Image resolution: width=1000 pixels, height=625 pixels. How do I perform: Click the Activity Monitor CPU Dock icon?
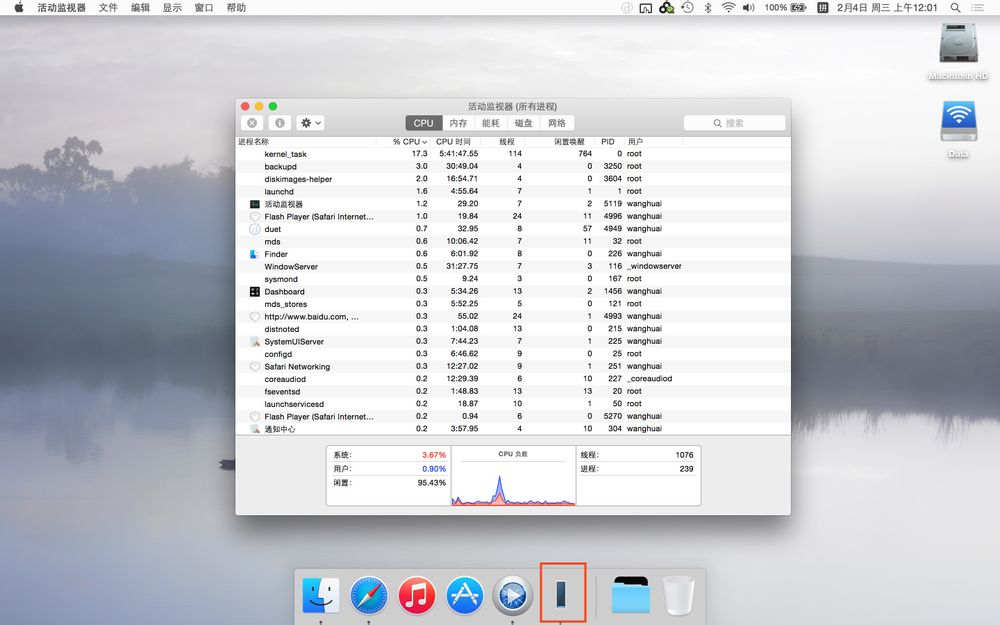(x=561, y=595)
